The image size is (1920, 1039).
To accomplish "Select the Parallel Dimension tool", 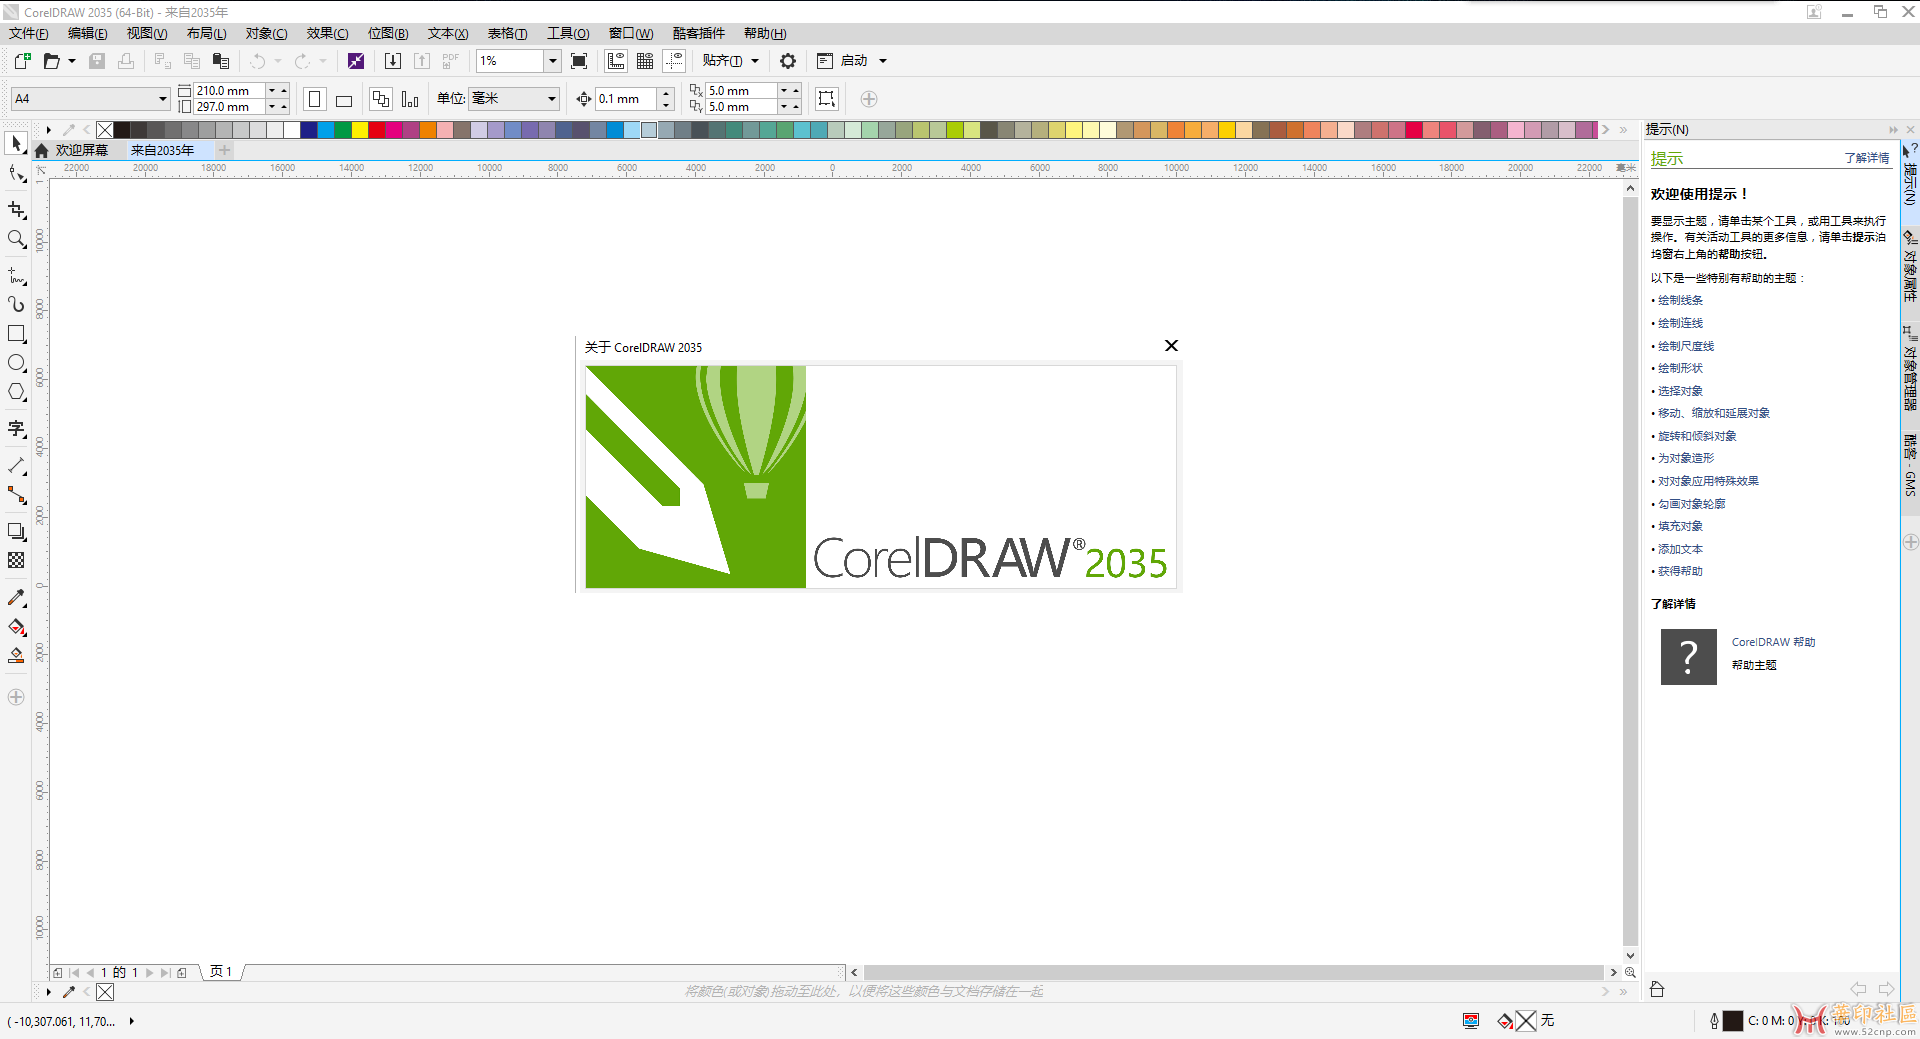I will point(17,466).
